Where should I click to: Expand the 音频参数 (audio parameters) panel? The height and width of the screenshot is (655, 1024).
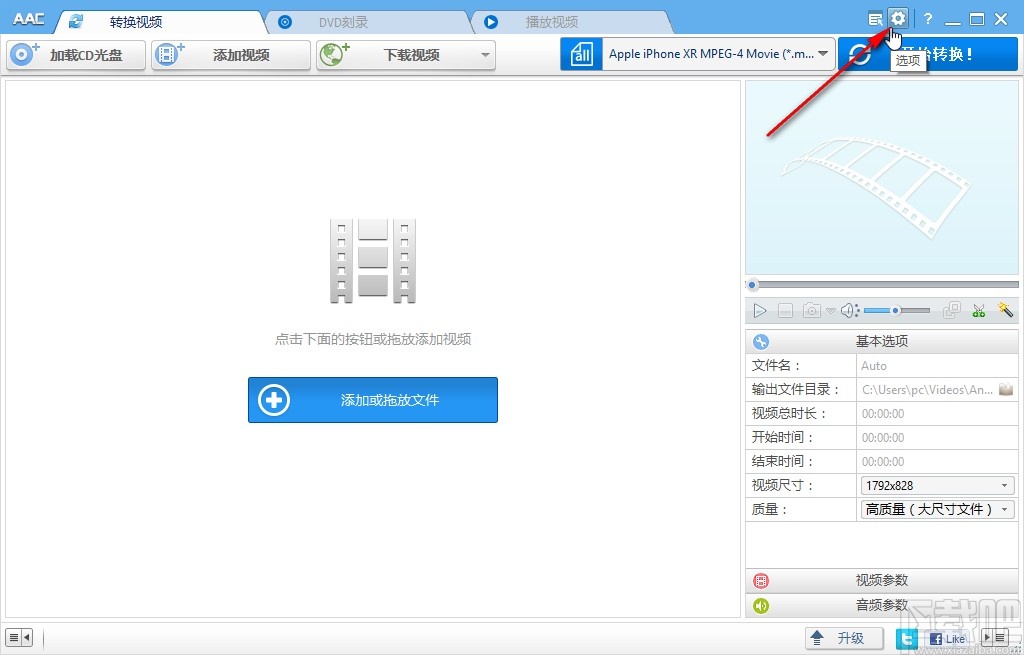(x=881, y=605)
